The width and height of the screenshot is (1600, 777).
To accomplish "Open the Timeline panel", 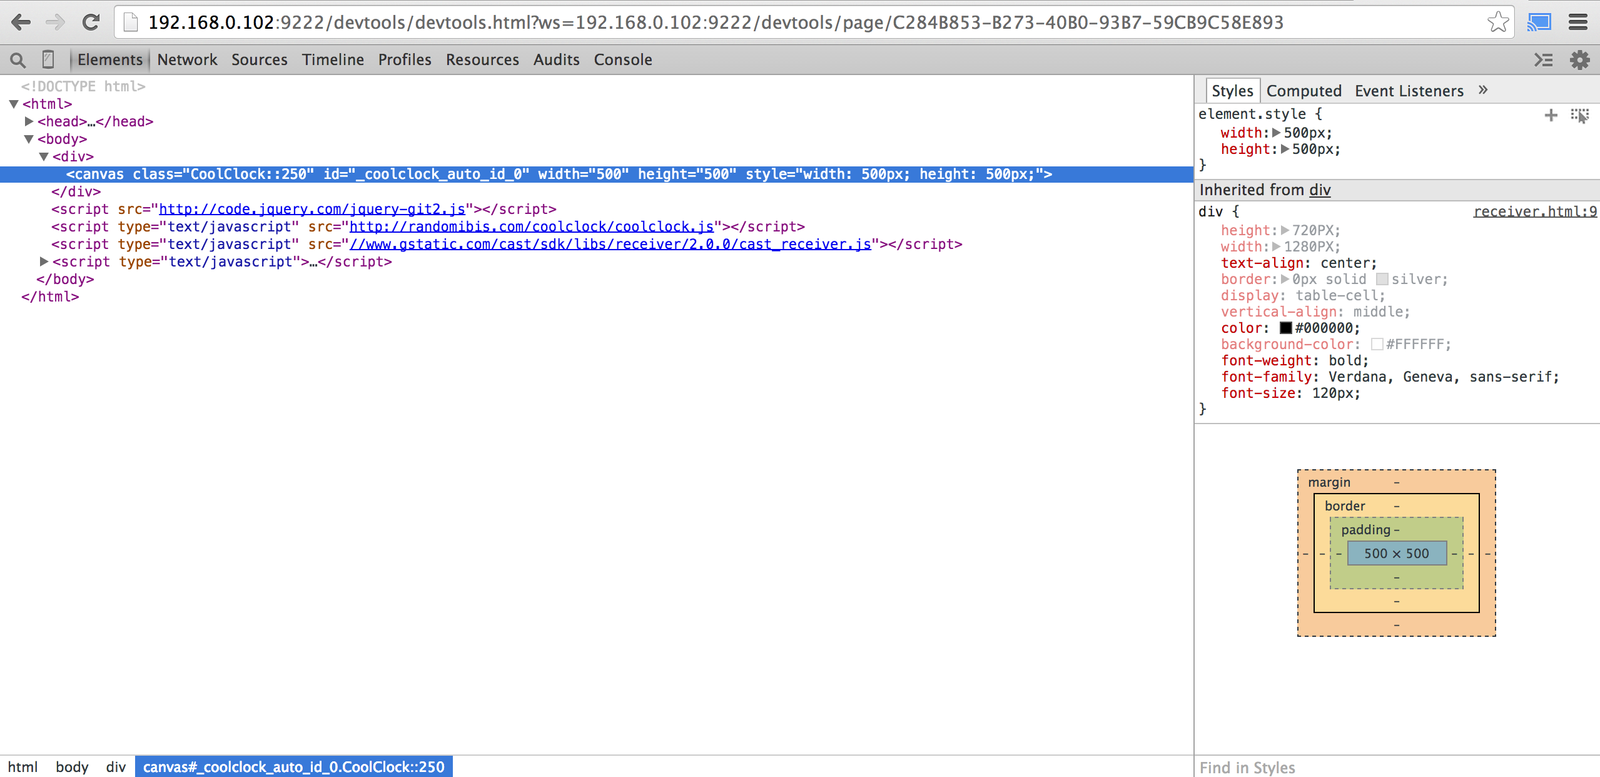I will pyautogui.click(x=333, y=60).
